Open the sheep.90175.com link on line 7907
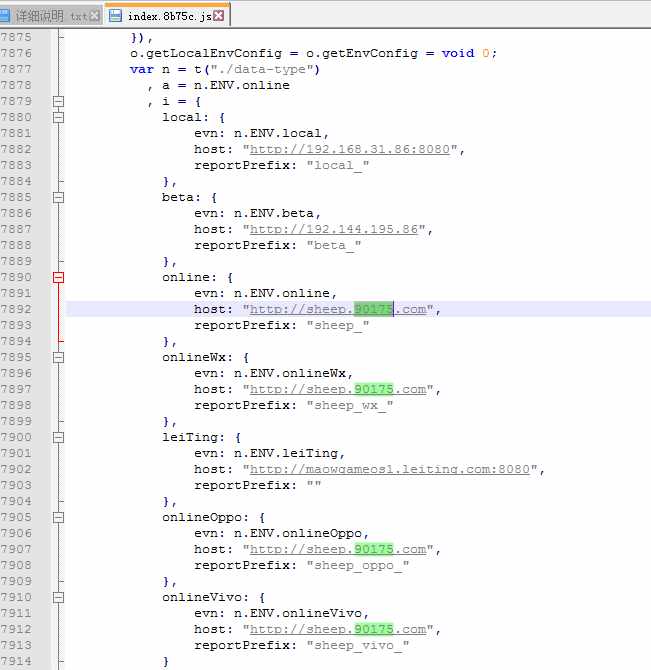This screenshot has width=651, height=670. 338,549
